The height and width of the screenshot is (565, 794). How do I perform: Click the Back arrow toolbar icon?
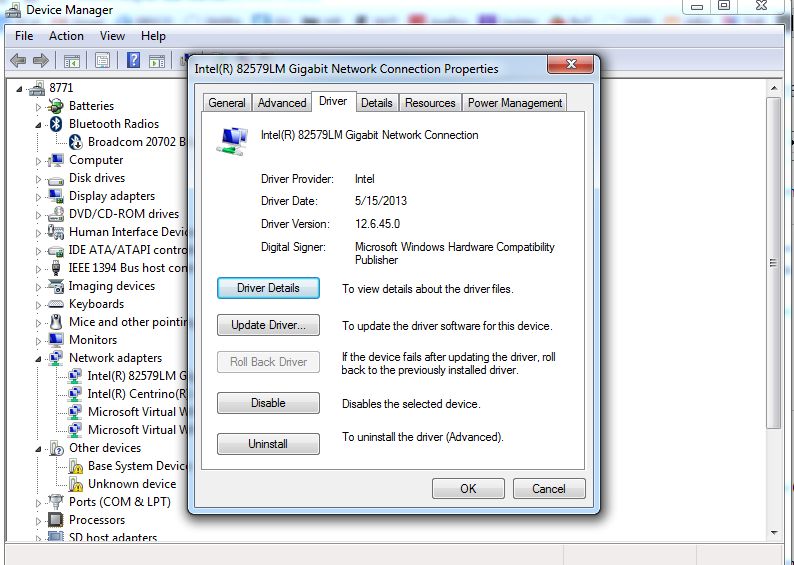click(18, 61)
